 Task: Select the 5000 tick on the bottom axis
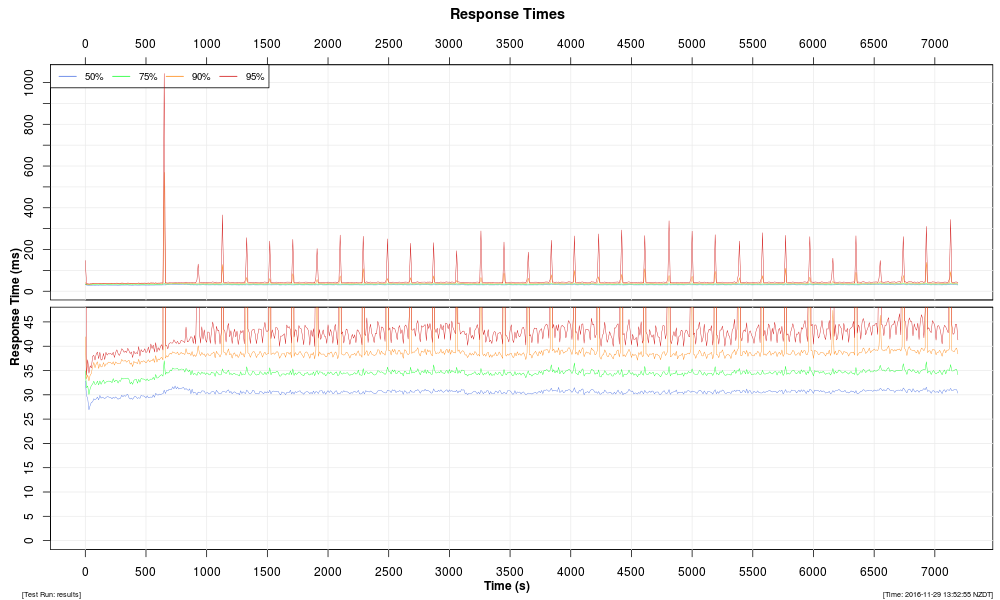[692, 571]
